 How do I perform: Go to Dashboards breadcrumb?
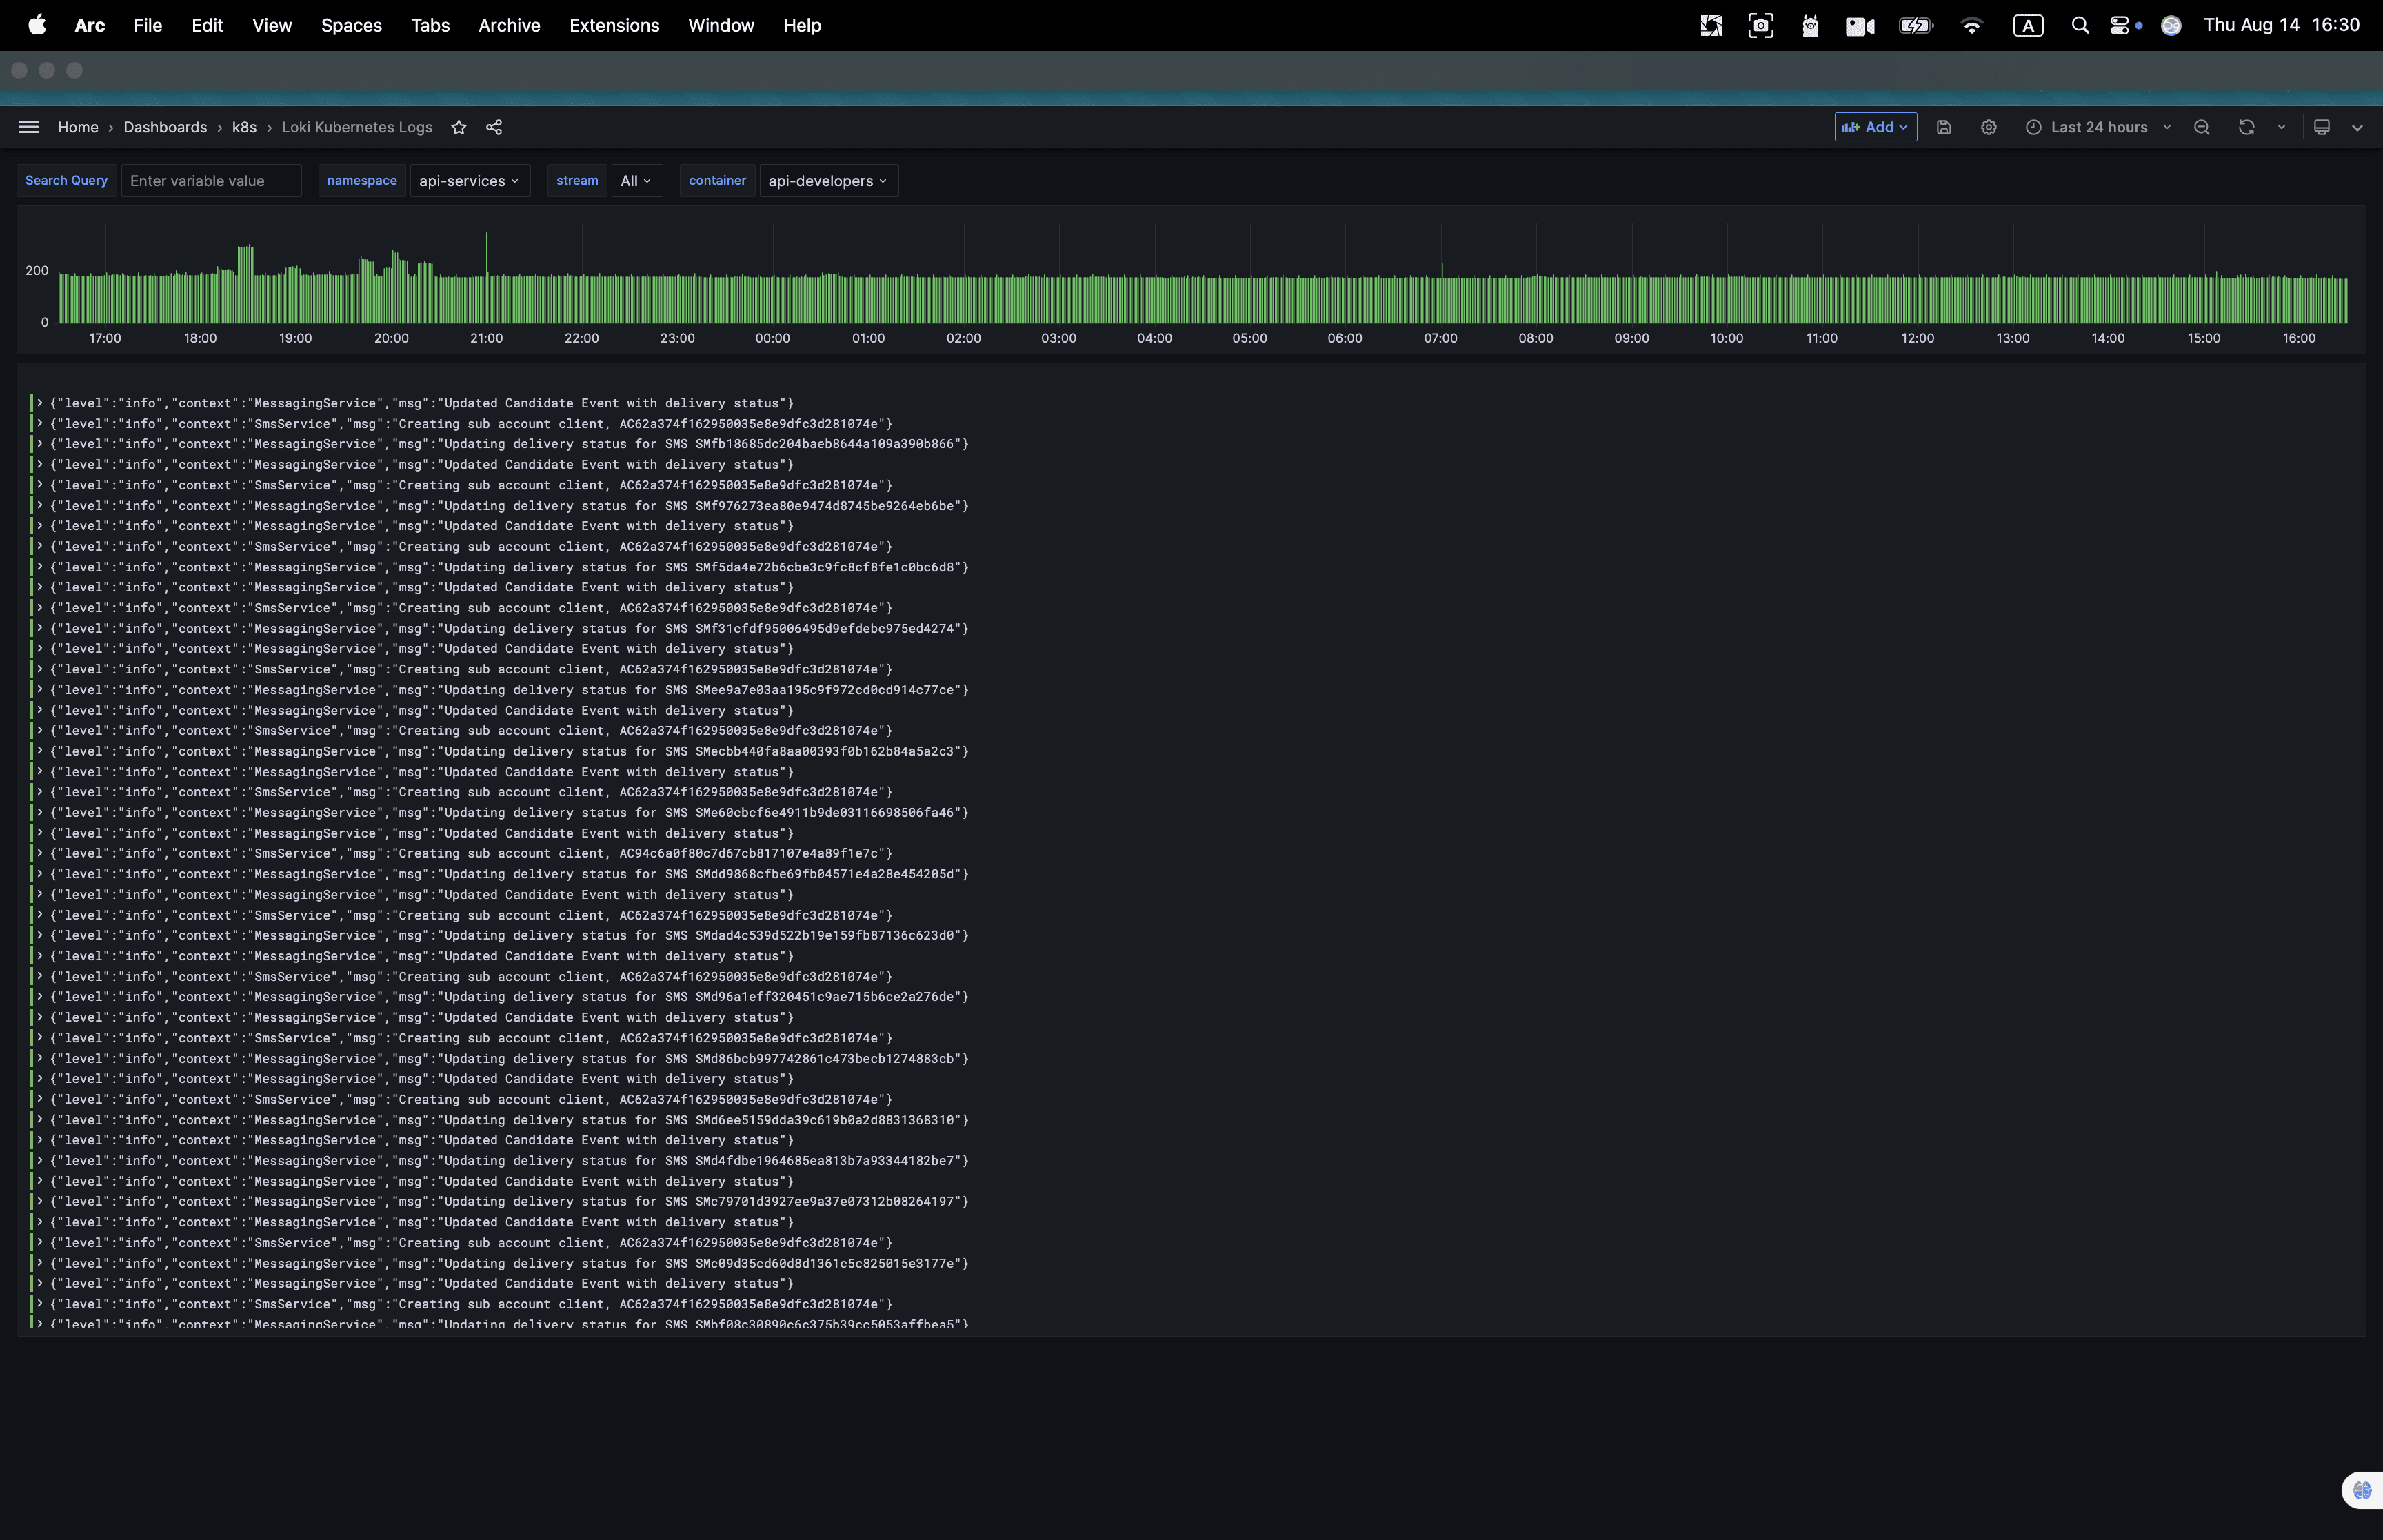click(x=165, y=127)
